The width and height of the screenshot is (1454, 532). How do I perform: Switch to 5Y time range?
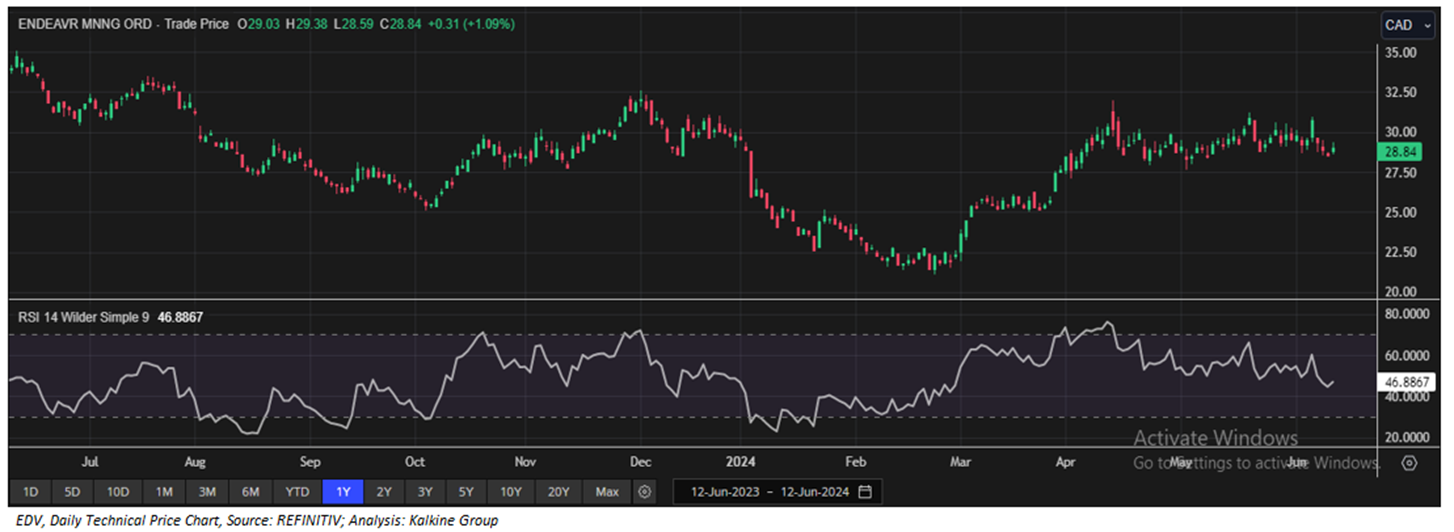tap(466, 492)
